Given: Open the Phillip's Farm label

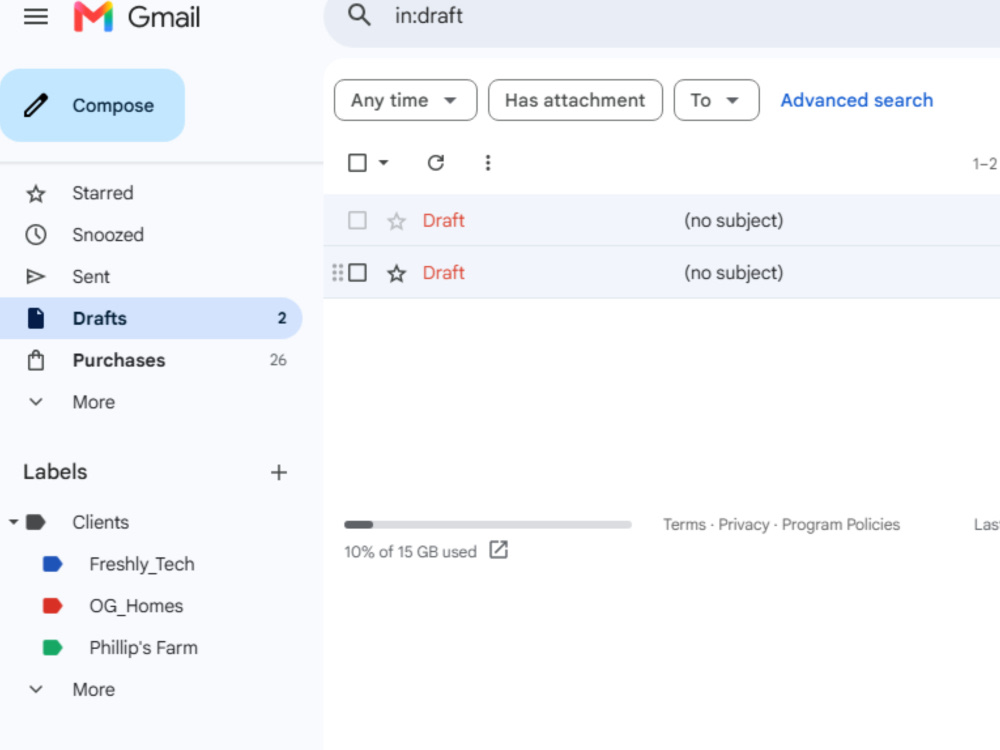Looking at the screenshot, I should tap(143, 648).
